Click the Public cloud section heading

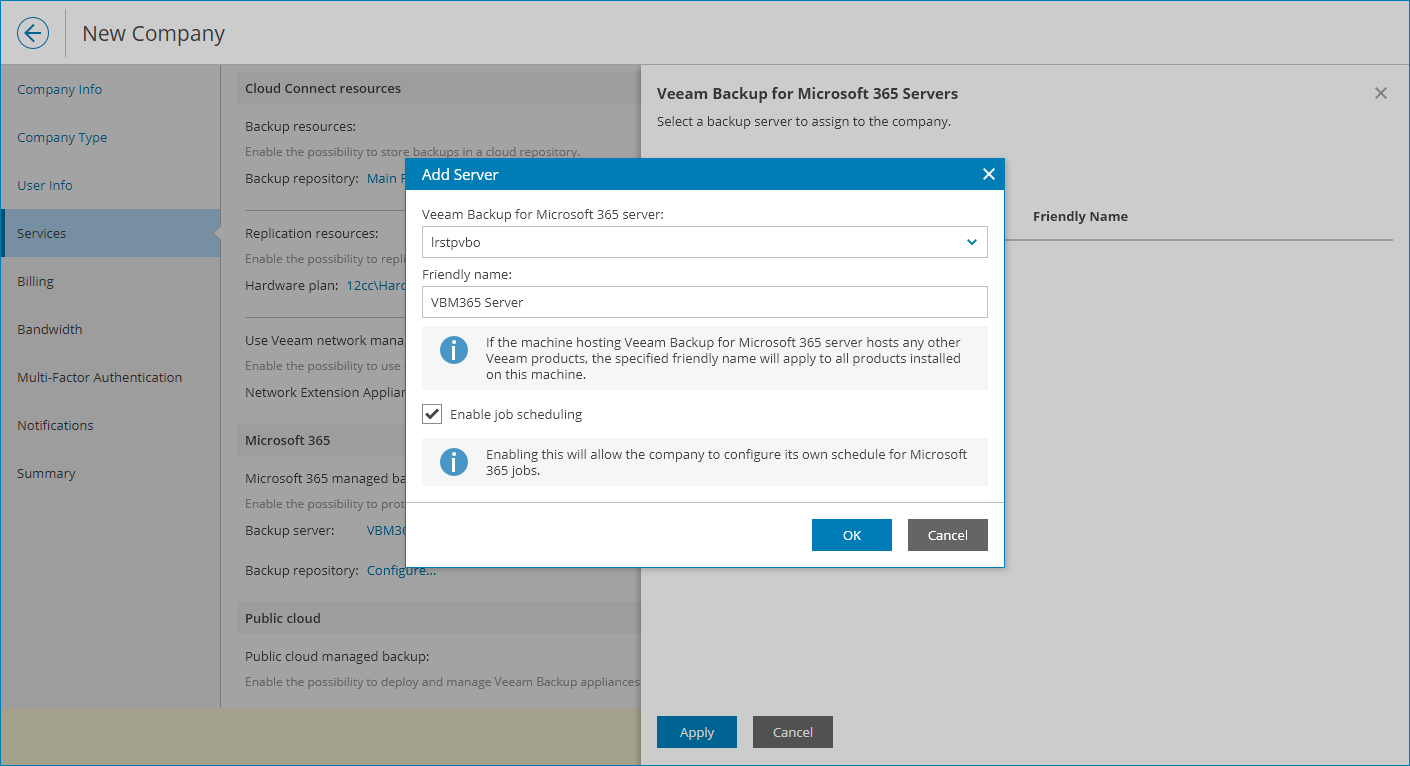[x=283, y=618]
